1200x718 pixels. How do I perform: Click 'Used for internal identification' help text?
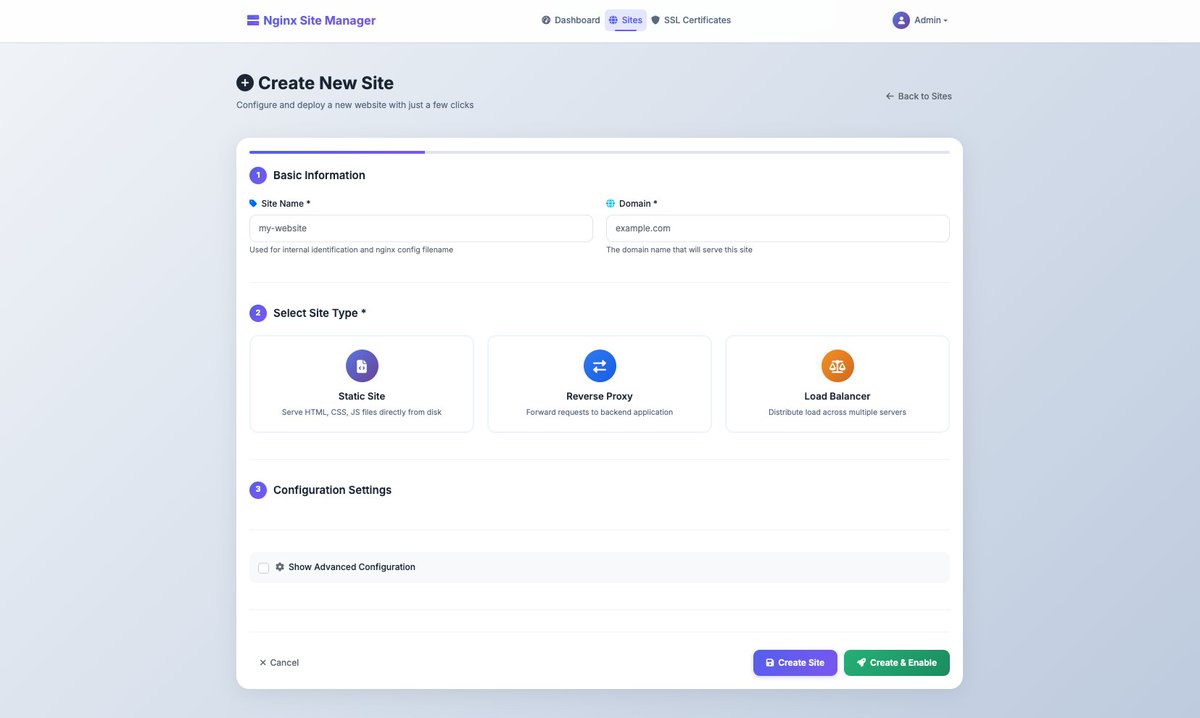[351, 250]
